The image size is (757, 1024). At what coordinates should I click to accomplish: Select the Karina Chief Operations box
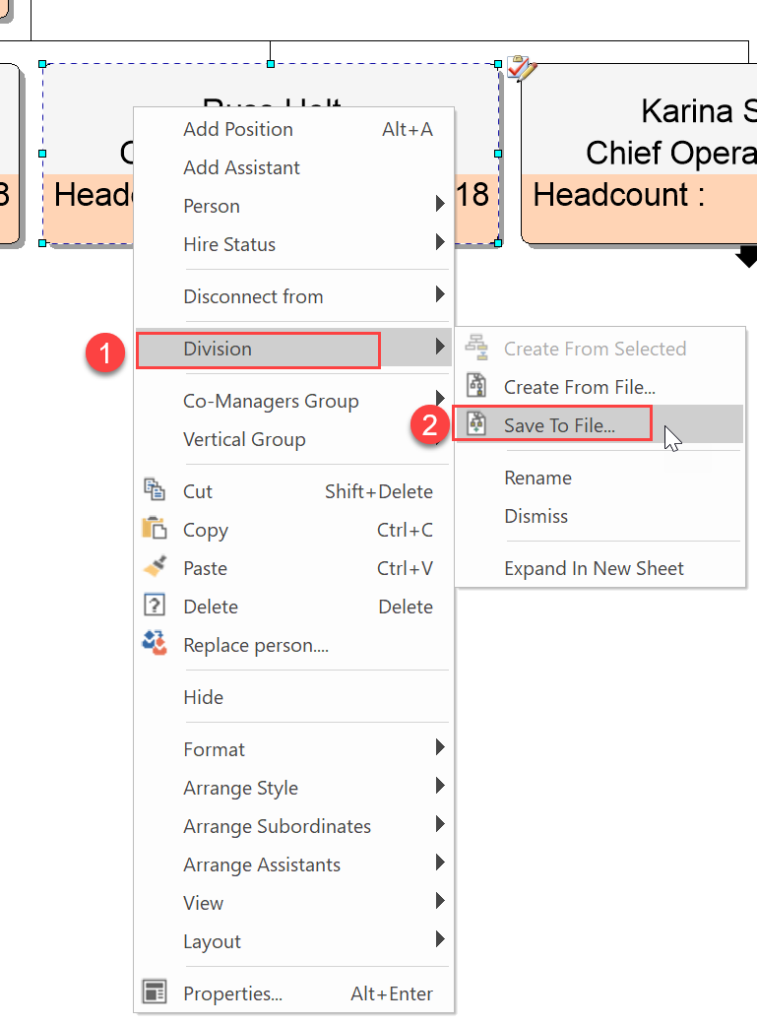[x=640, y=154]
